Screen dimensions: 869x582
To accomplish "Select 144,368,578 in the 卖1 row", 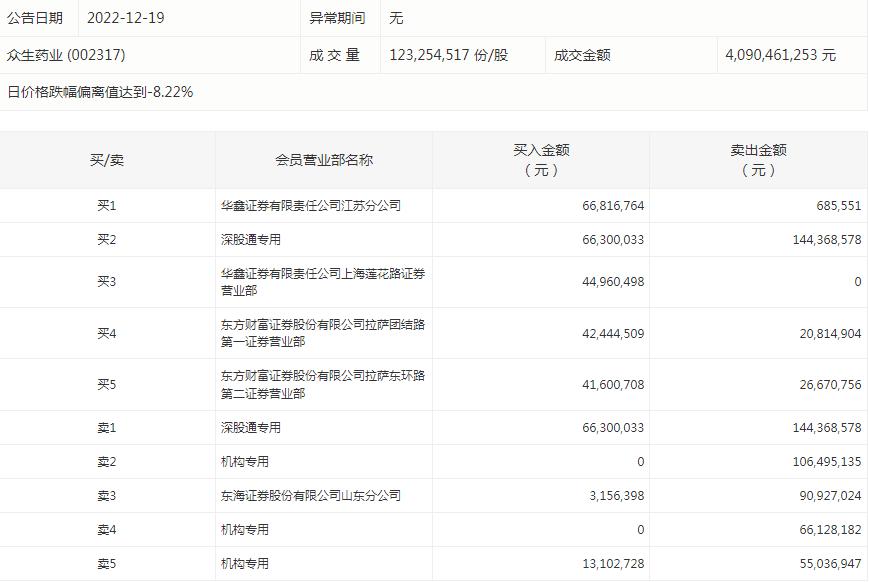I will click(827, 427).
